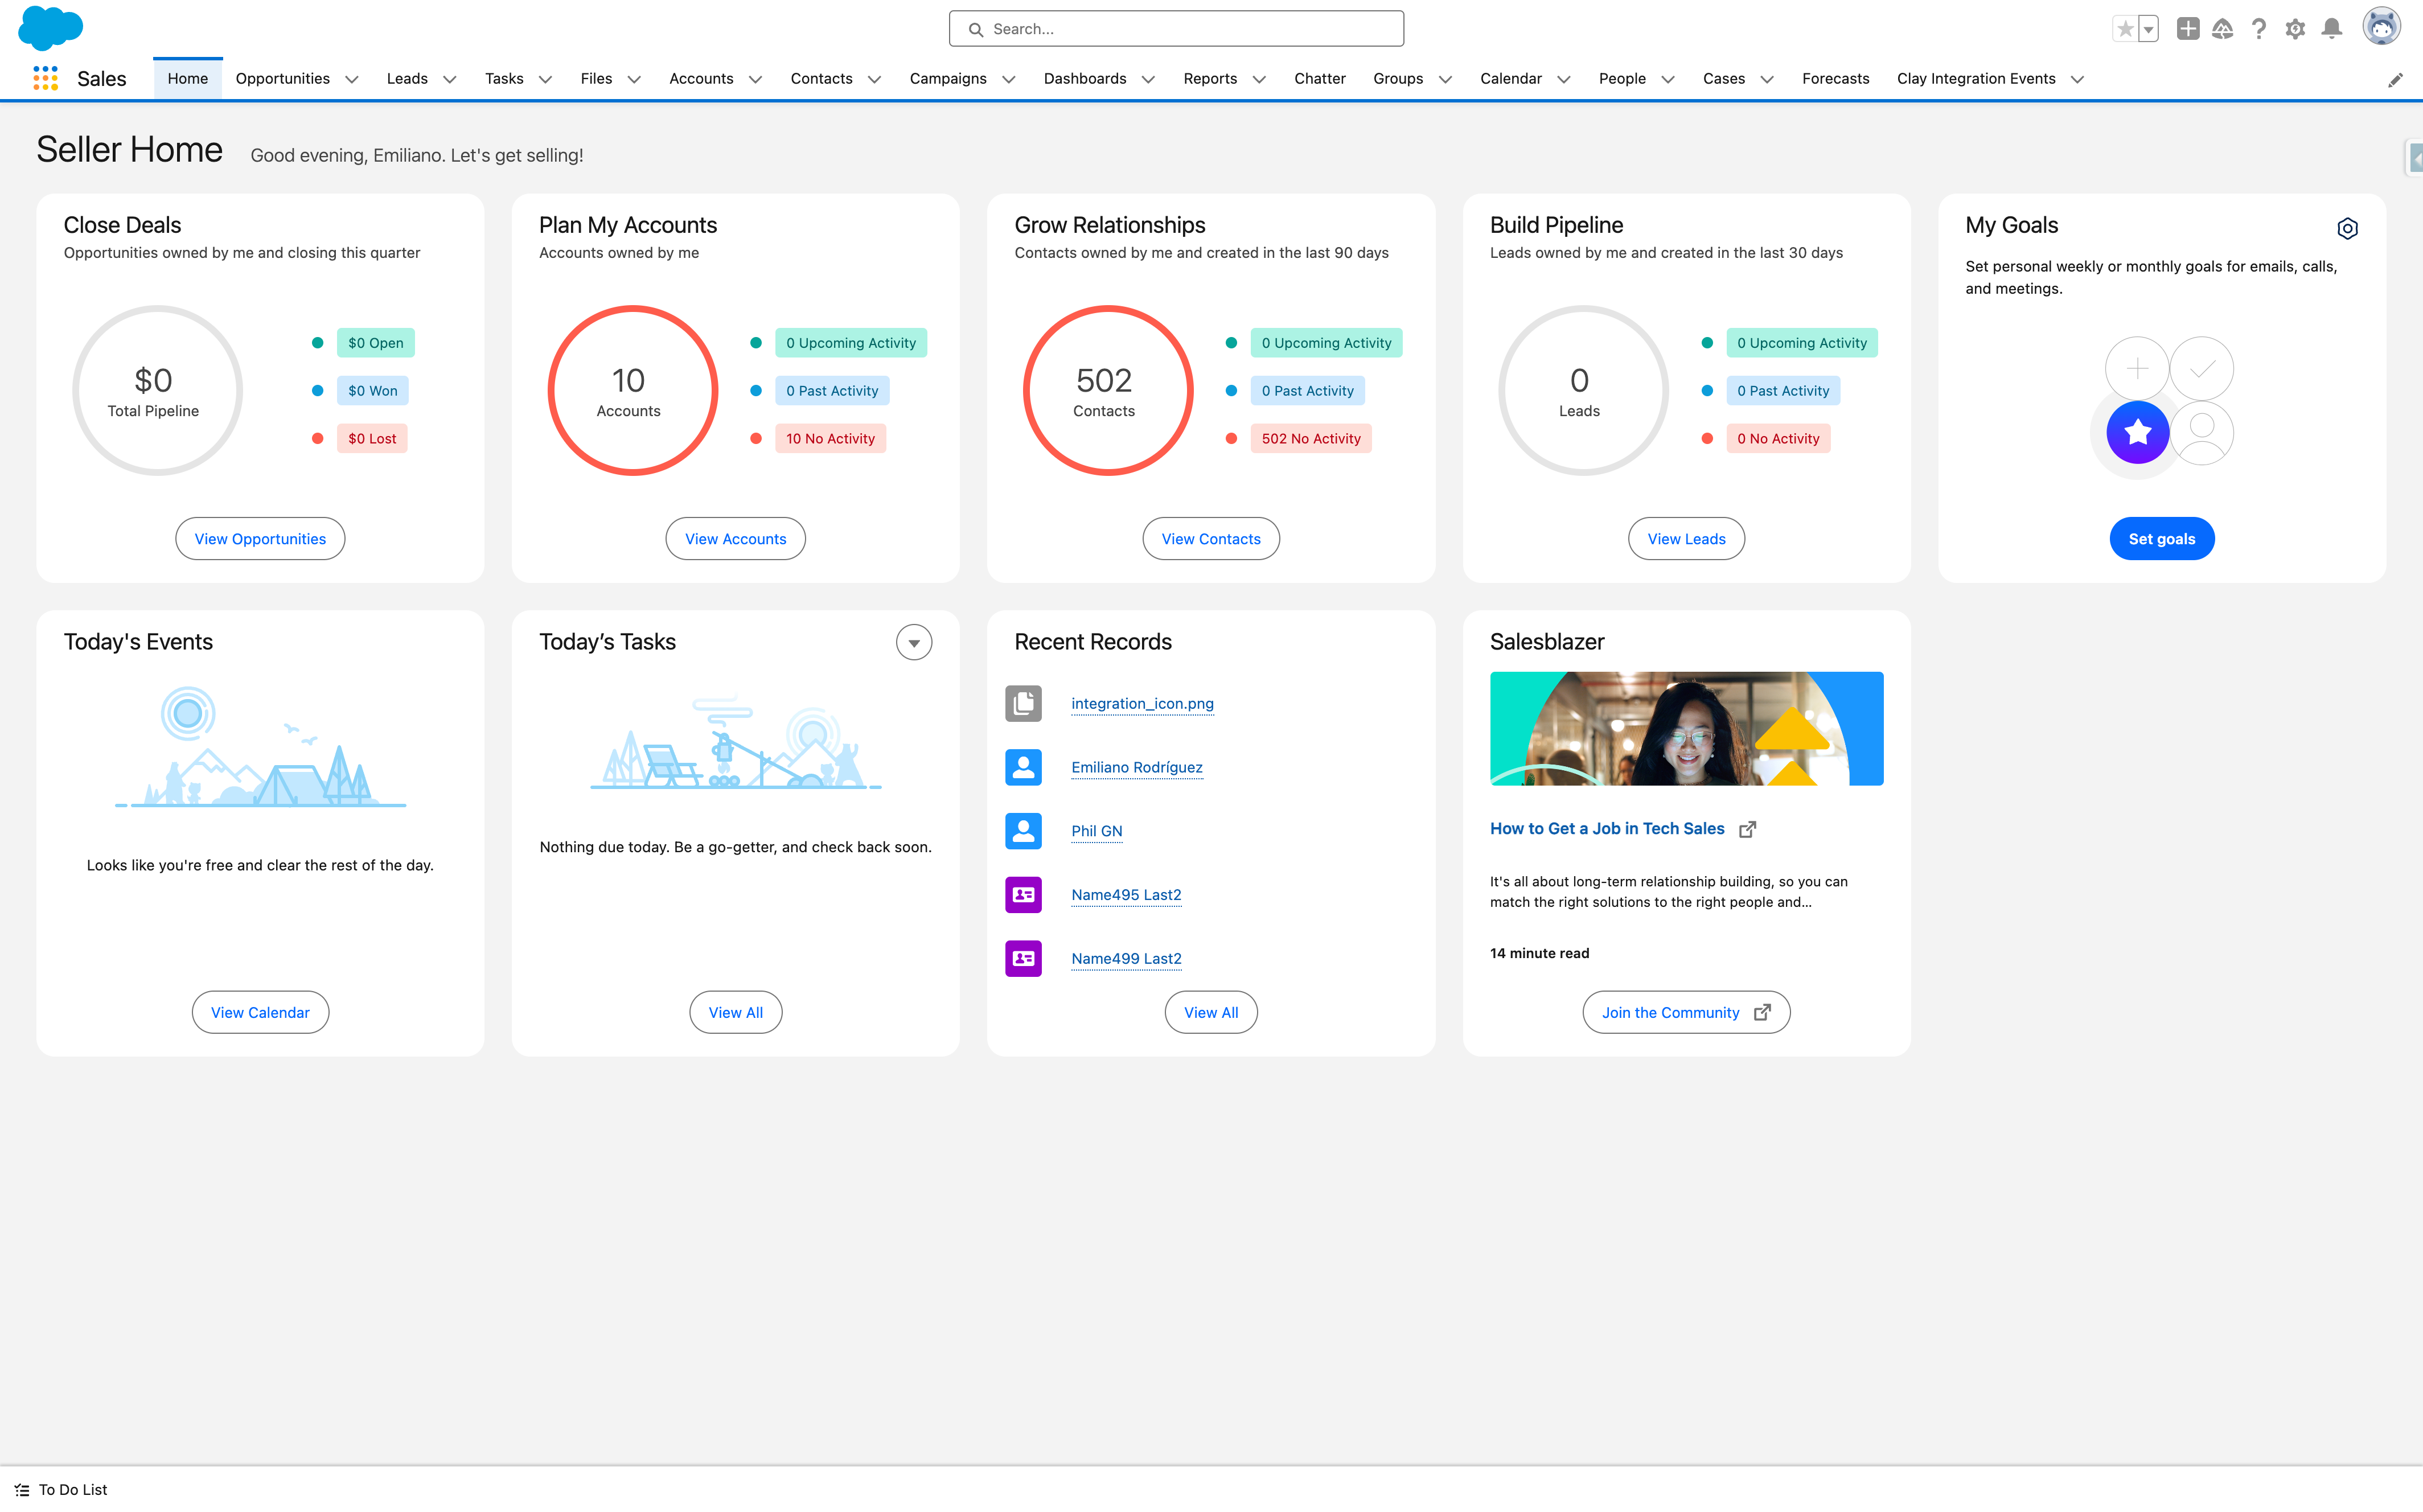This screenshot has width=2423, height=1512.
Task: Click the 502 No Activity contacts badge
Action: pos(1311,439)
